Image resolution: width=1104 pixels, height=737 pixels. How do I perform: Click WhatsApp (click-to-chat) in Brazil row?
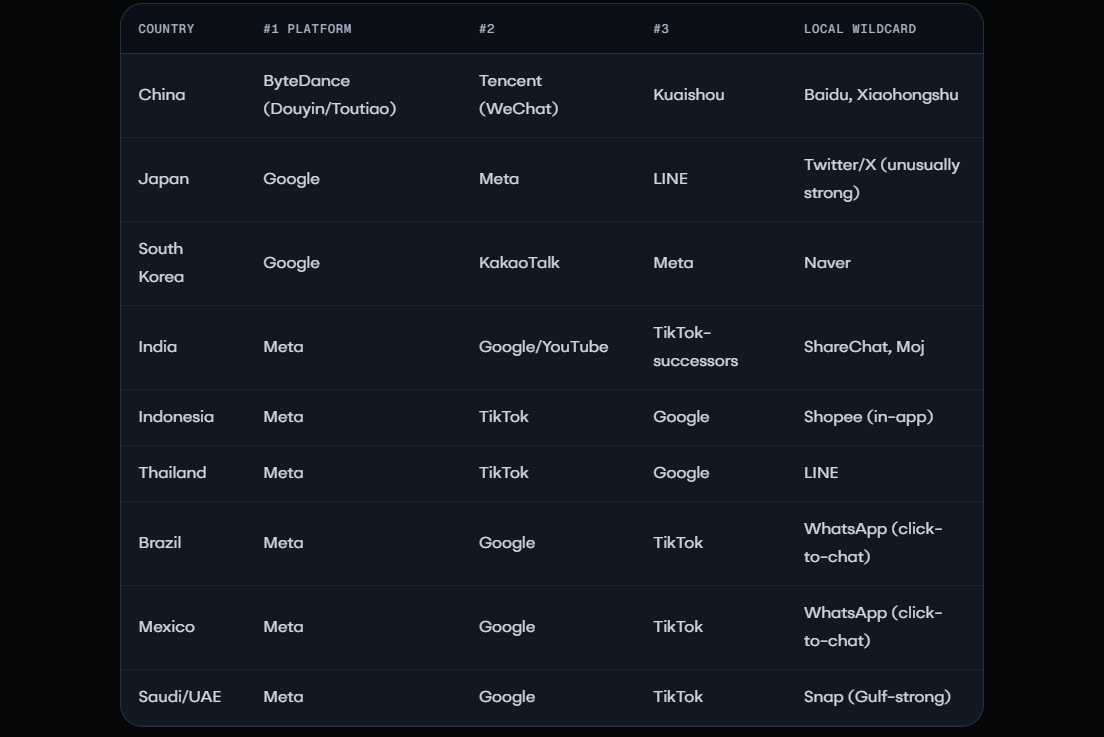(873, 543)
